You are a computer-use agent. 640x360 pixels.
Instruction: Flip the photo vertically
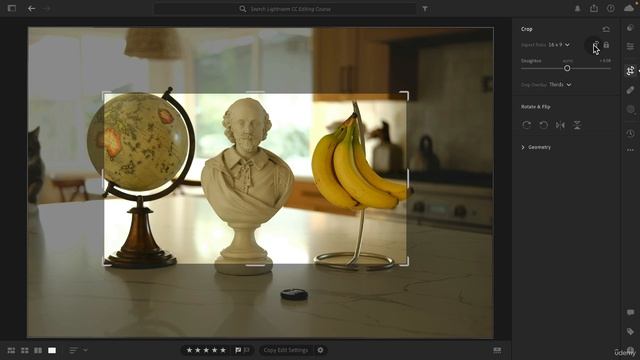pyautogui.click(x=577, y=125)
